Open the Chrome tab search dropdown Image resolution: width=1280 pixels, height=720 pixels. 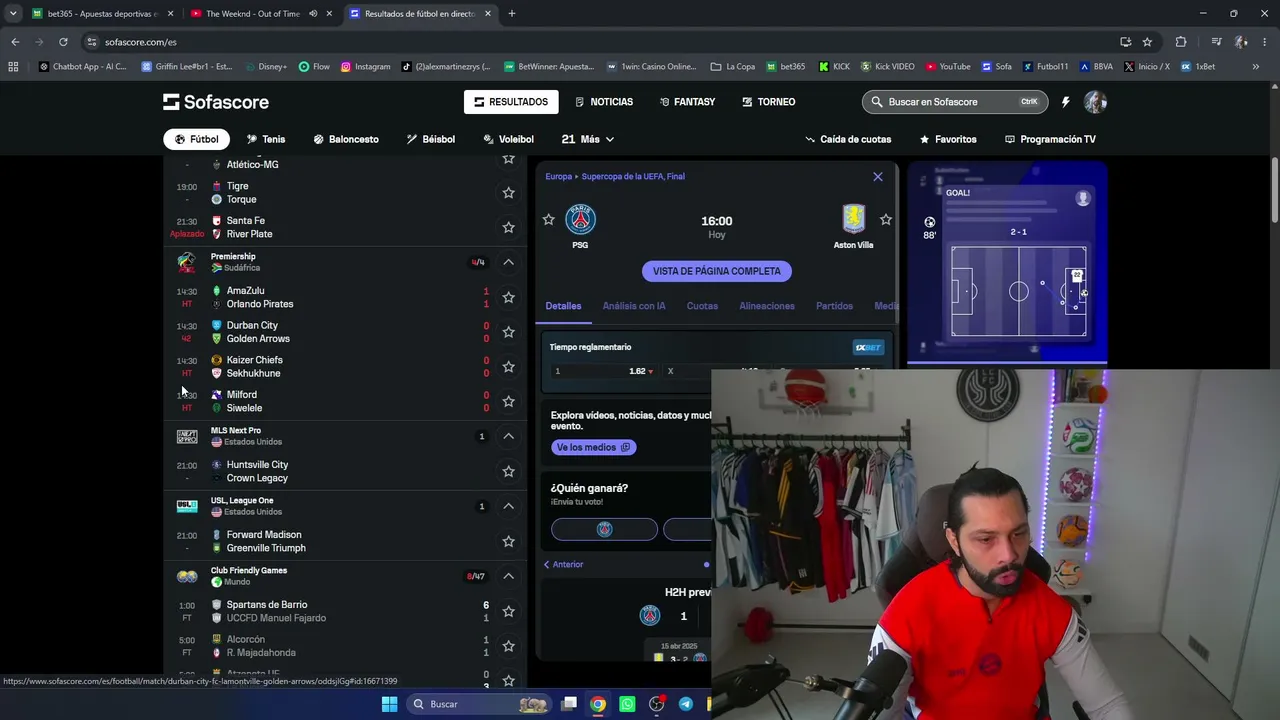point(13,14)
